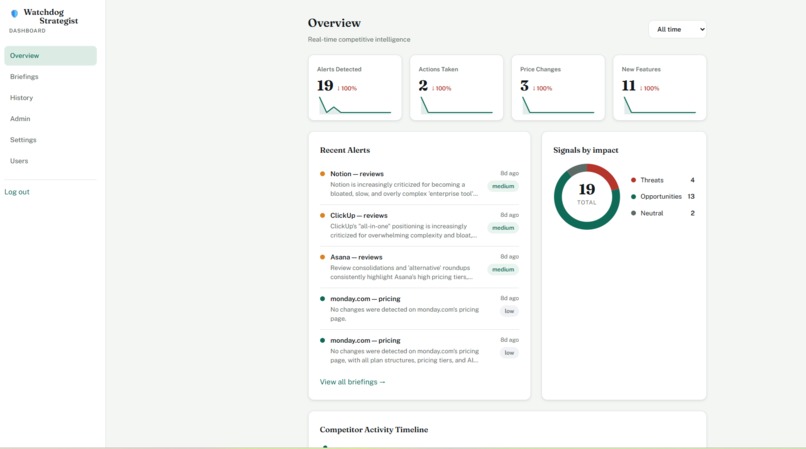Click the 8d ago timestamp on Notion alert
Screen dimensions: 806x449
point(509,173)
